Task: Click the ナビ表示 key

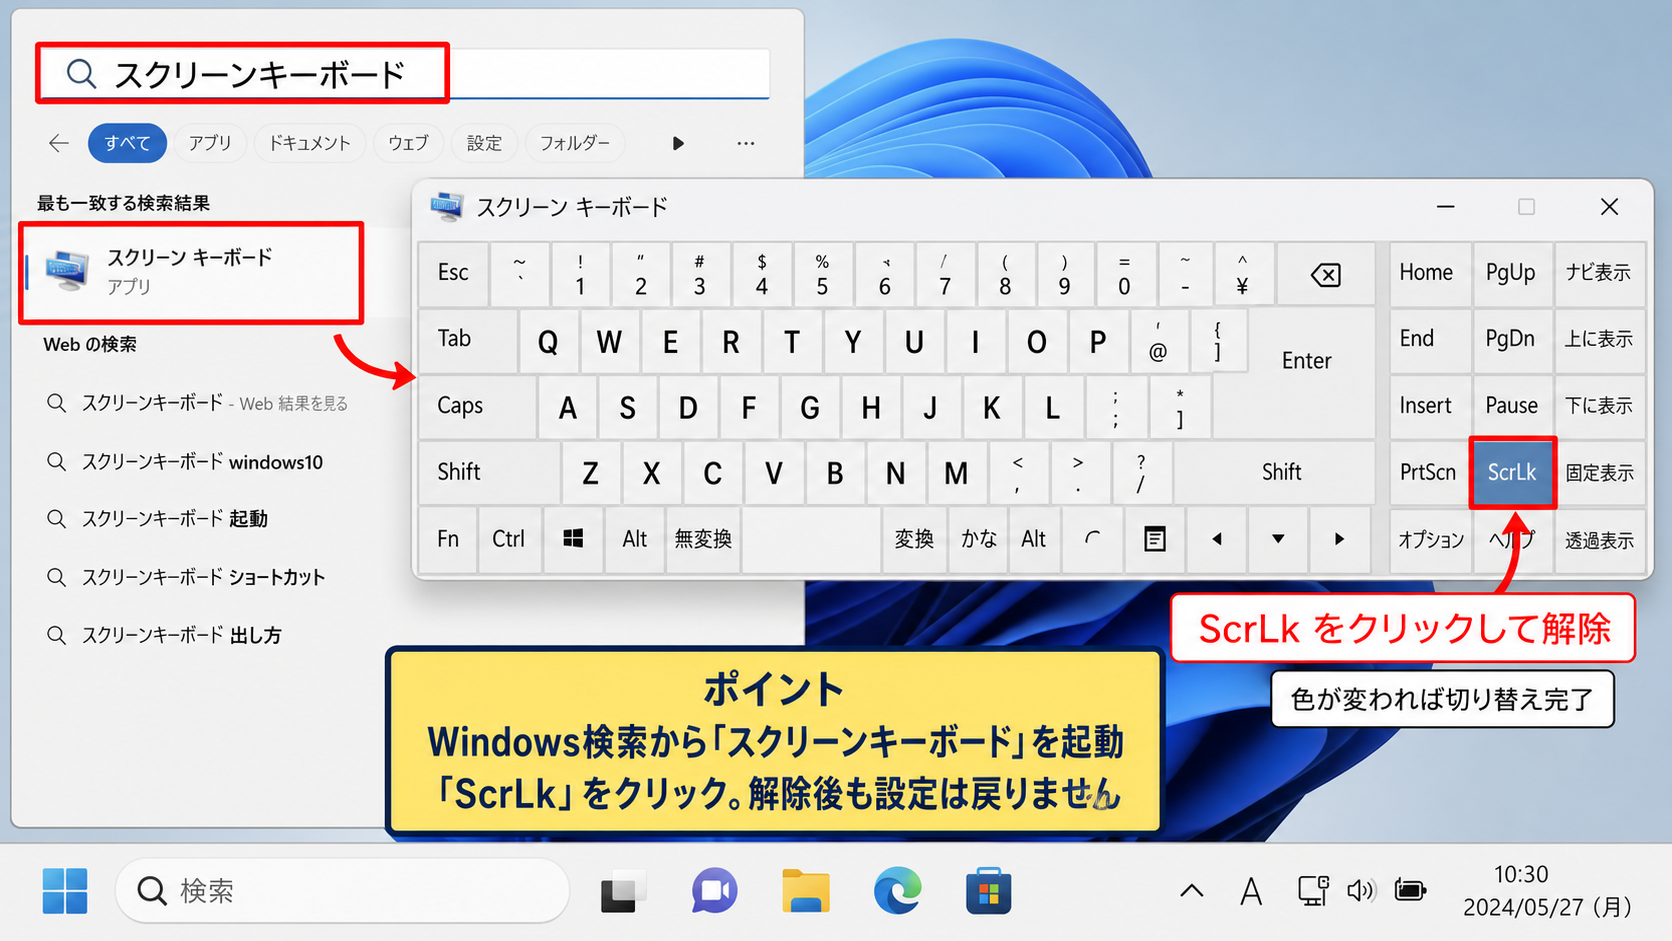Action: click(x=1598, y=272)
